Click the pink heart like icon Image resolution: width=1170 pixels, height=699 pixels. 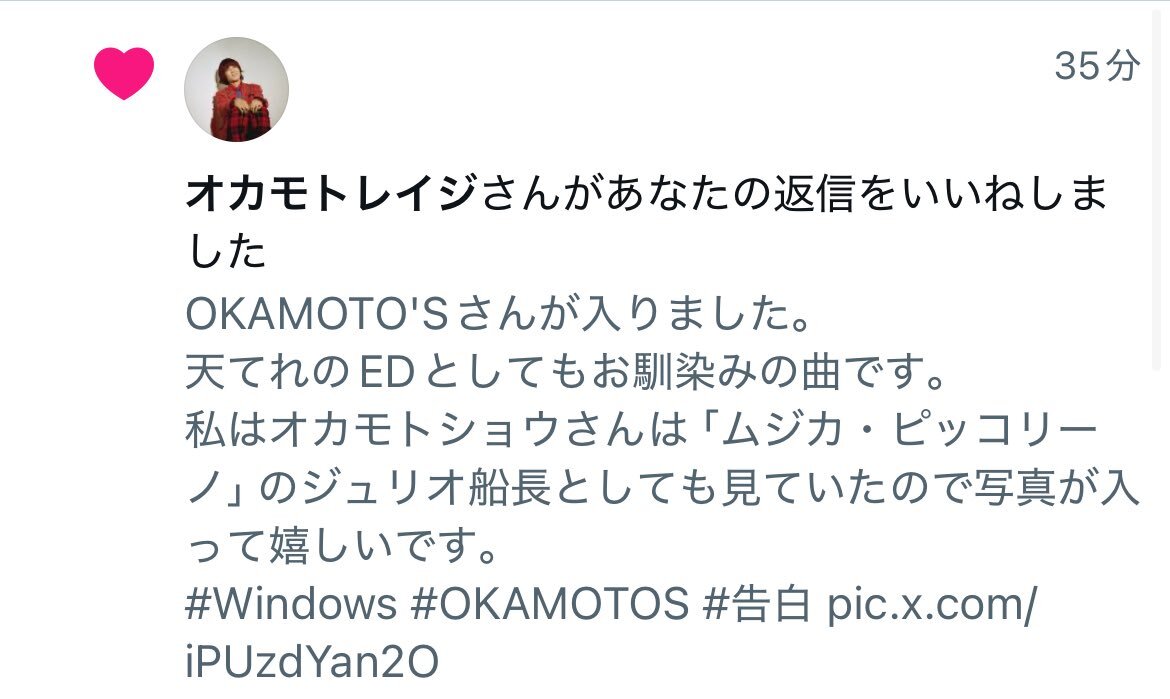[x=124, y=72]
